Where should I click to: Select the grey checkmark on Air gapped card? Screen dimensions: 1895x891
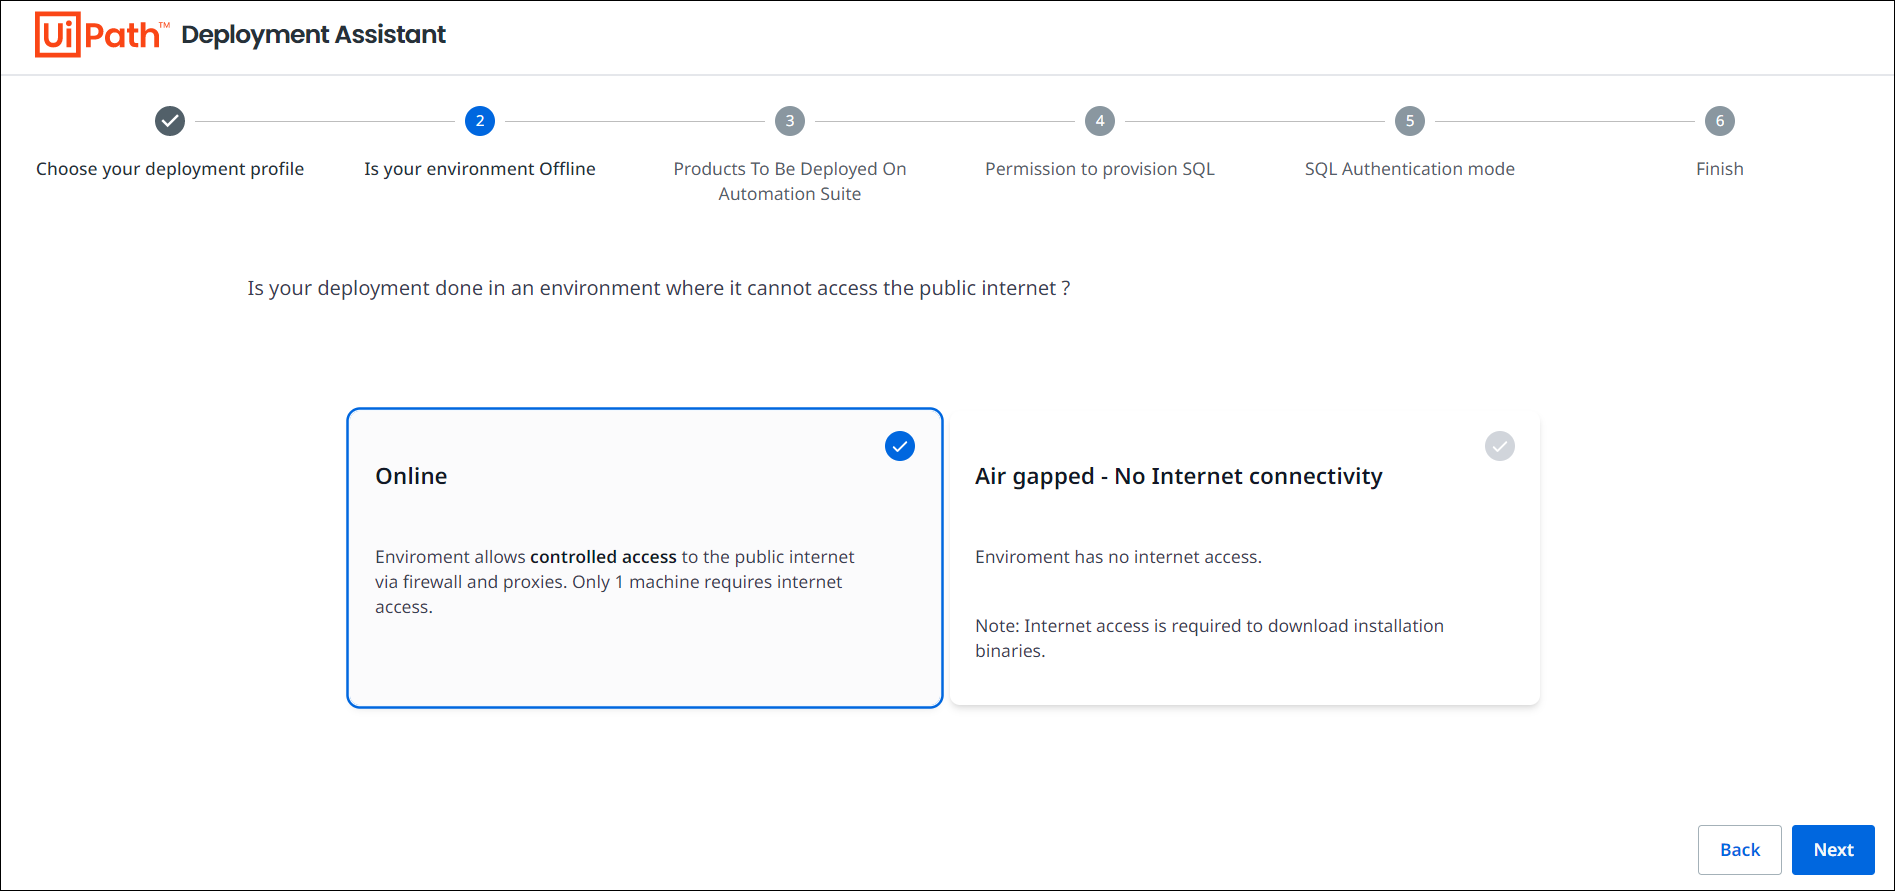point(1500,446)
